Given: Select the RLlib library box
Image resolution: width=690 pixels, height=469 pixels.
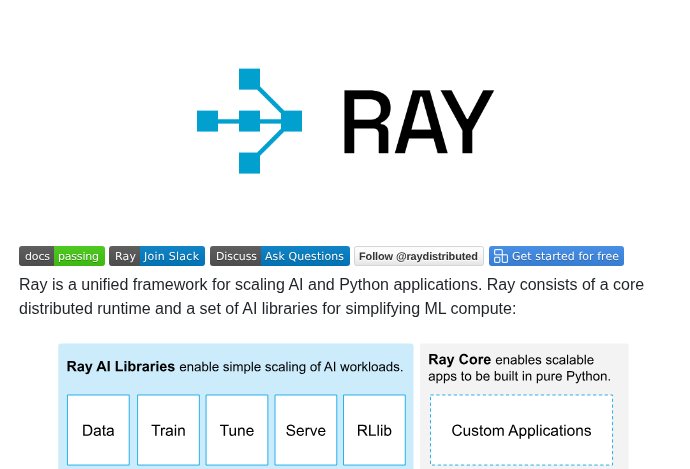Looking at the screenshot, I should 374,430.
